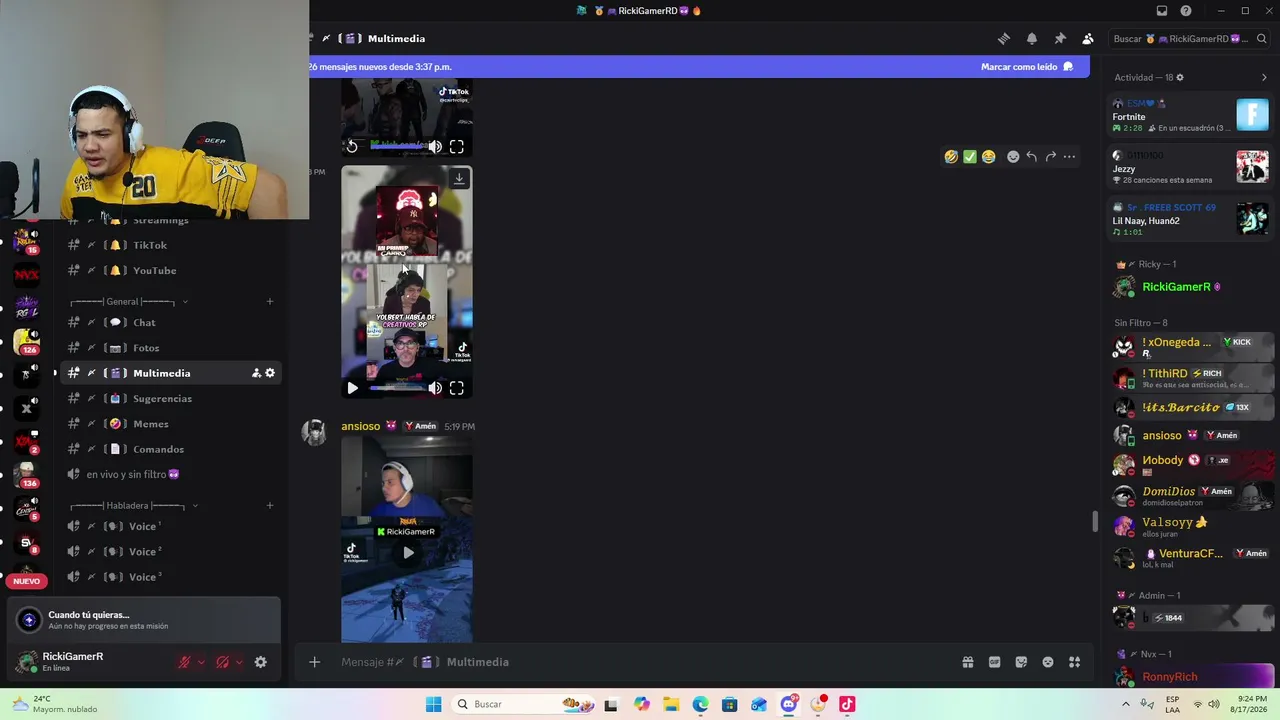Screen dimensions: 1280x720
Task: Fullscreen the top TikTok video
Action: click(x=457, y=147)
